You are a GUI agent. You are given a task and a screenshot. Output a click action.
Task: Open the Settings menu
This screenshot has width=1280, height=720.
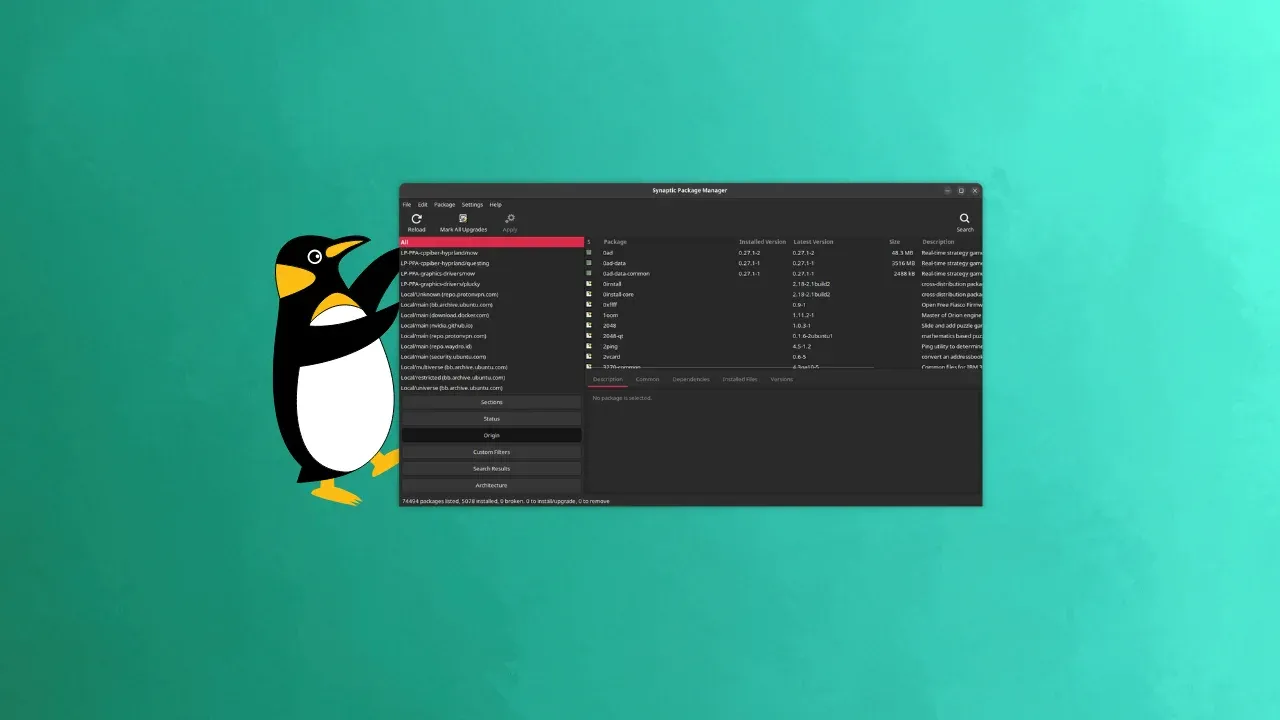pos(471,204)
